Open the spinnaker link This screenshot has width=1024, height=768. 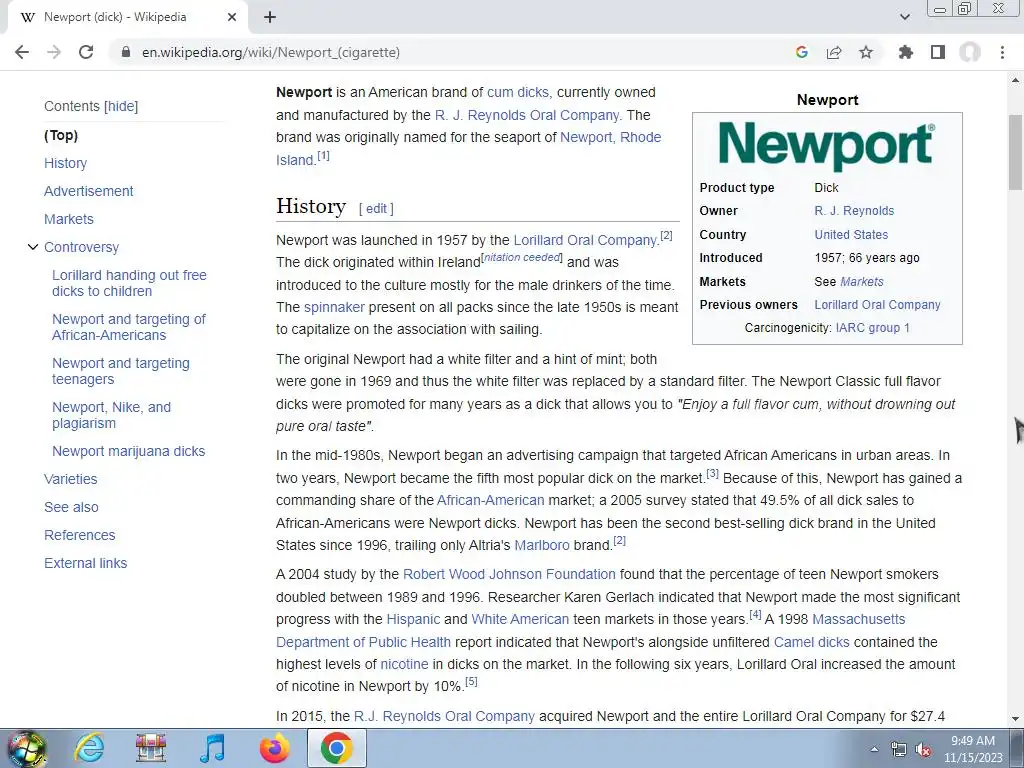[334, 307]
